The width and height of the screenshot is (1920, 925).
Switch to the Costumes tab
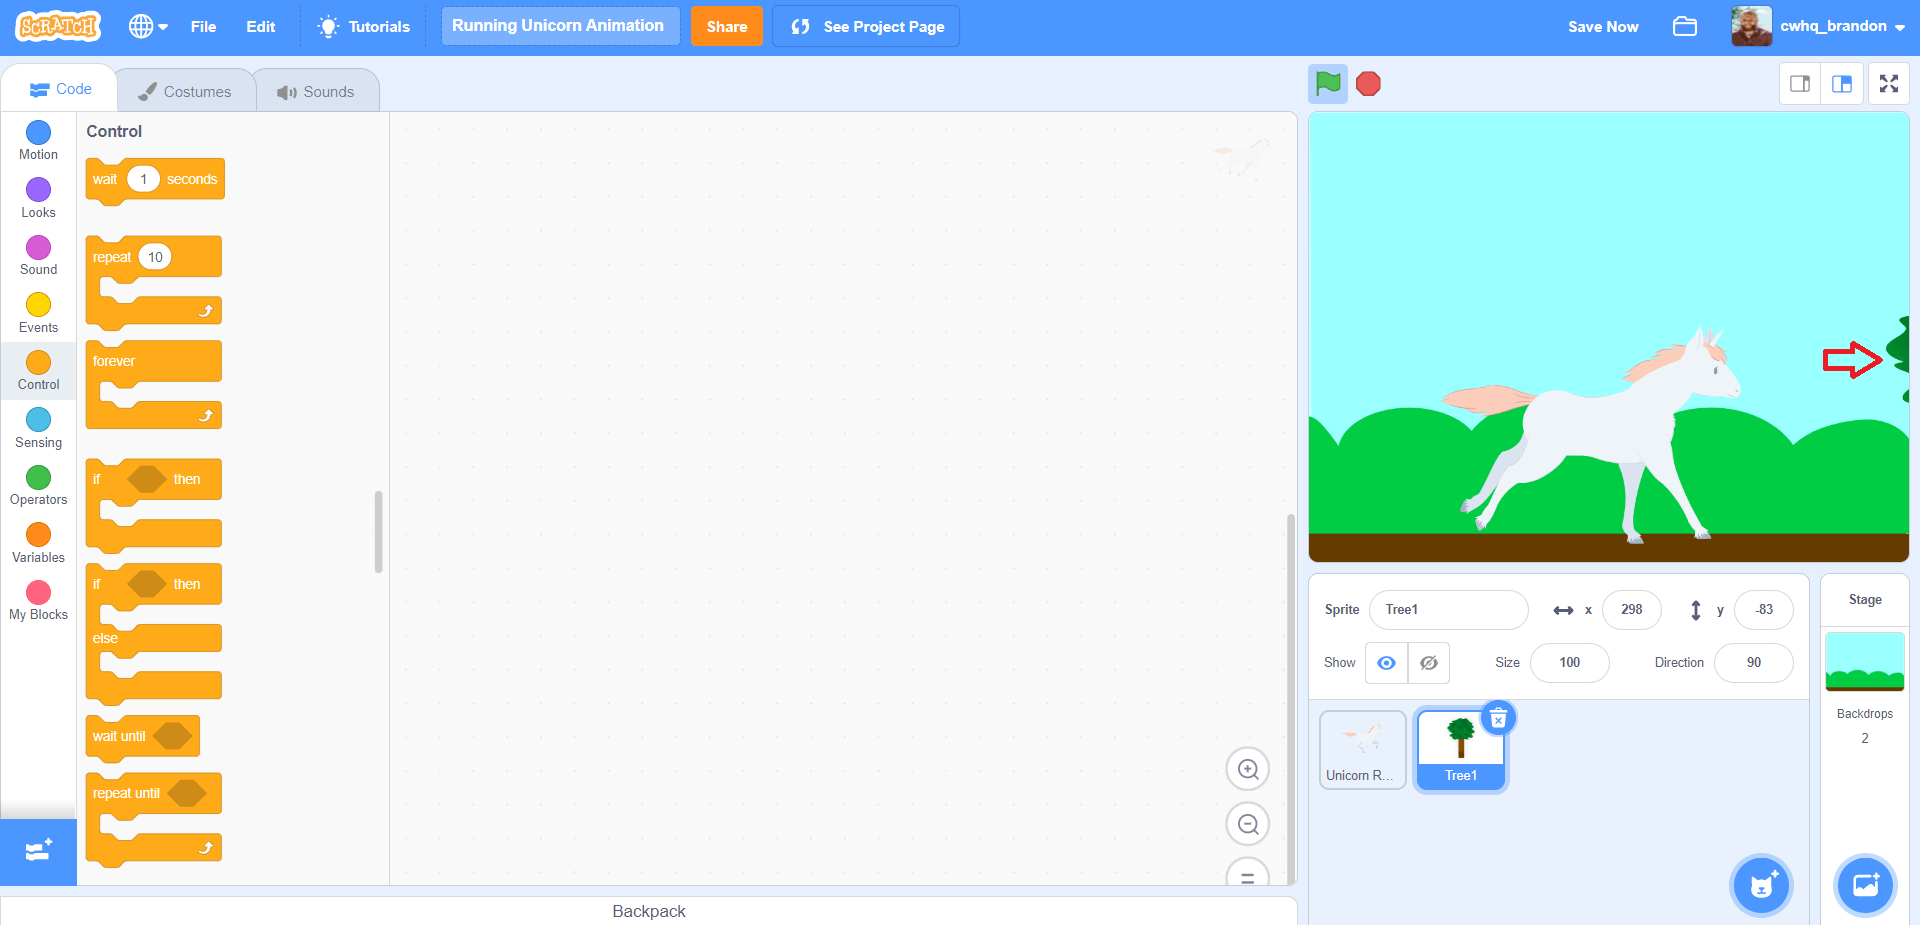[186, 90]
